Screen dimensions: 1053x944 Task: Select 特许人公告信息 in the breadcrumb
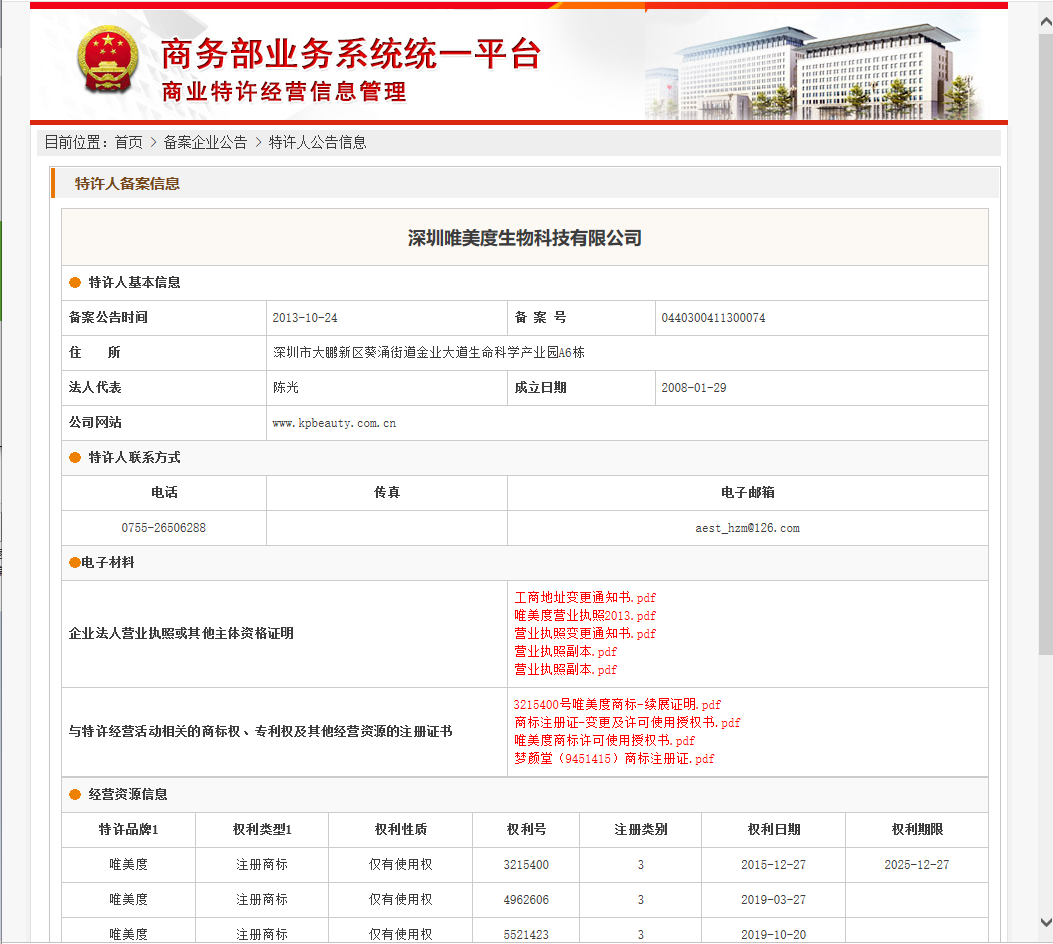pos(317,143)
